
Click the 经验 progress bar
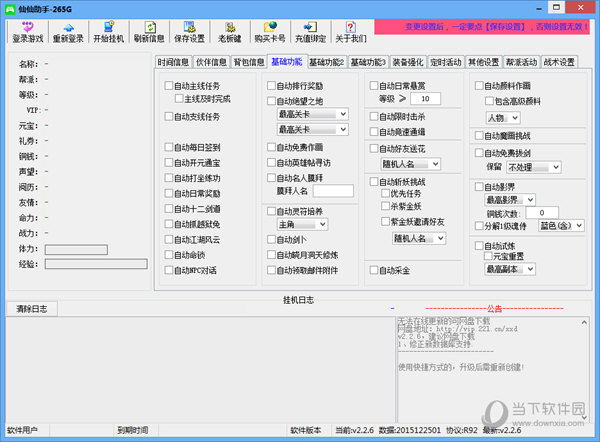click(96, 264)
